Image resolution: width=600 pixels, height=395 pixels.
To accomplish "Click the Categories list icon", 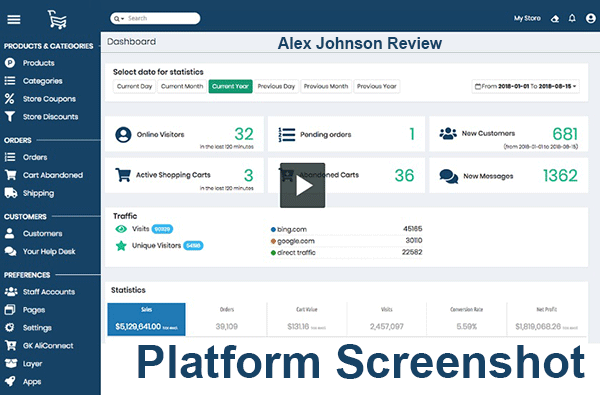I will click(10, 81).
